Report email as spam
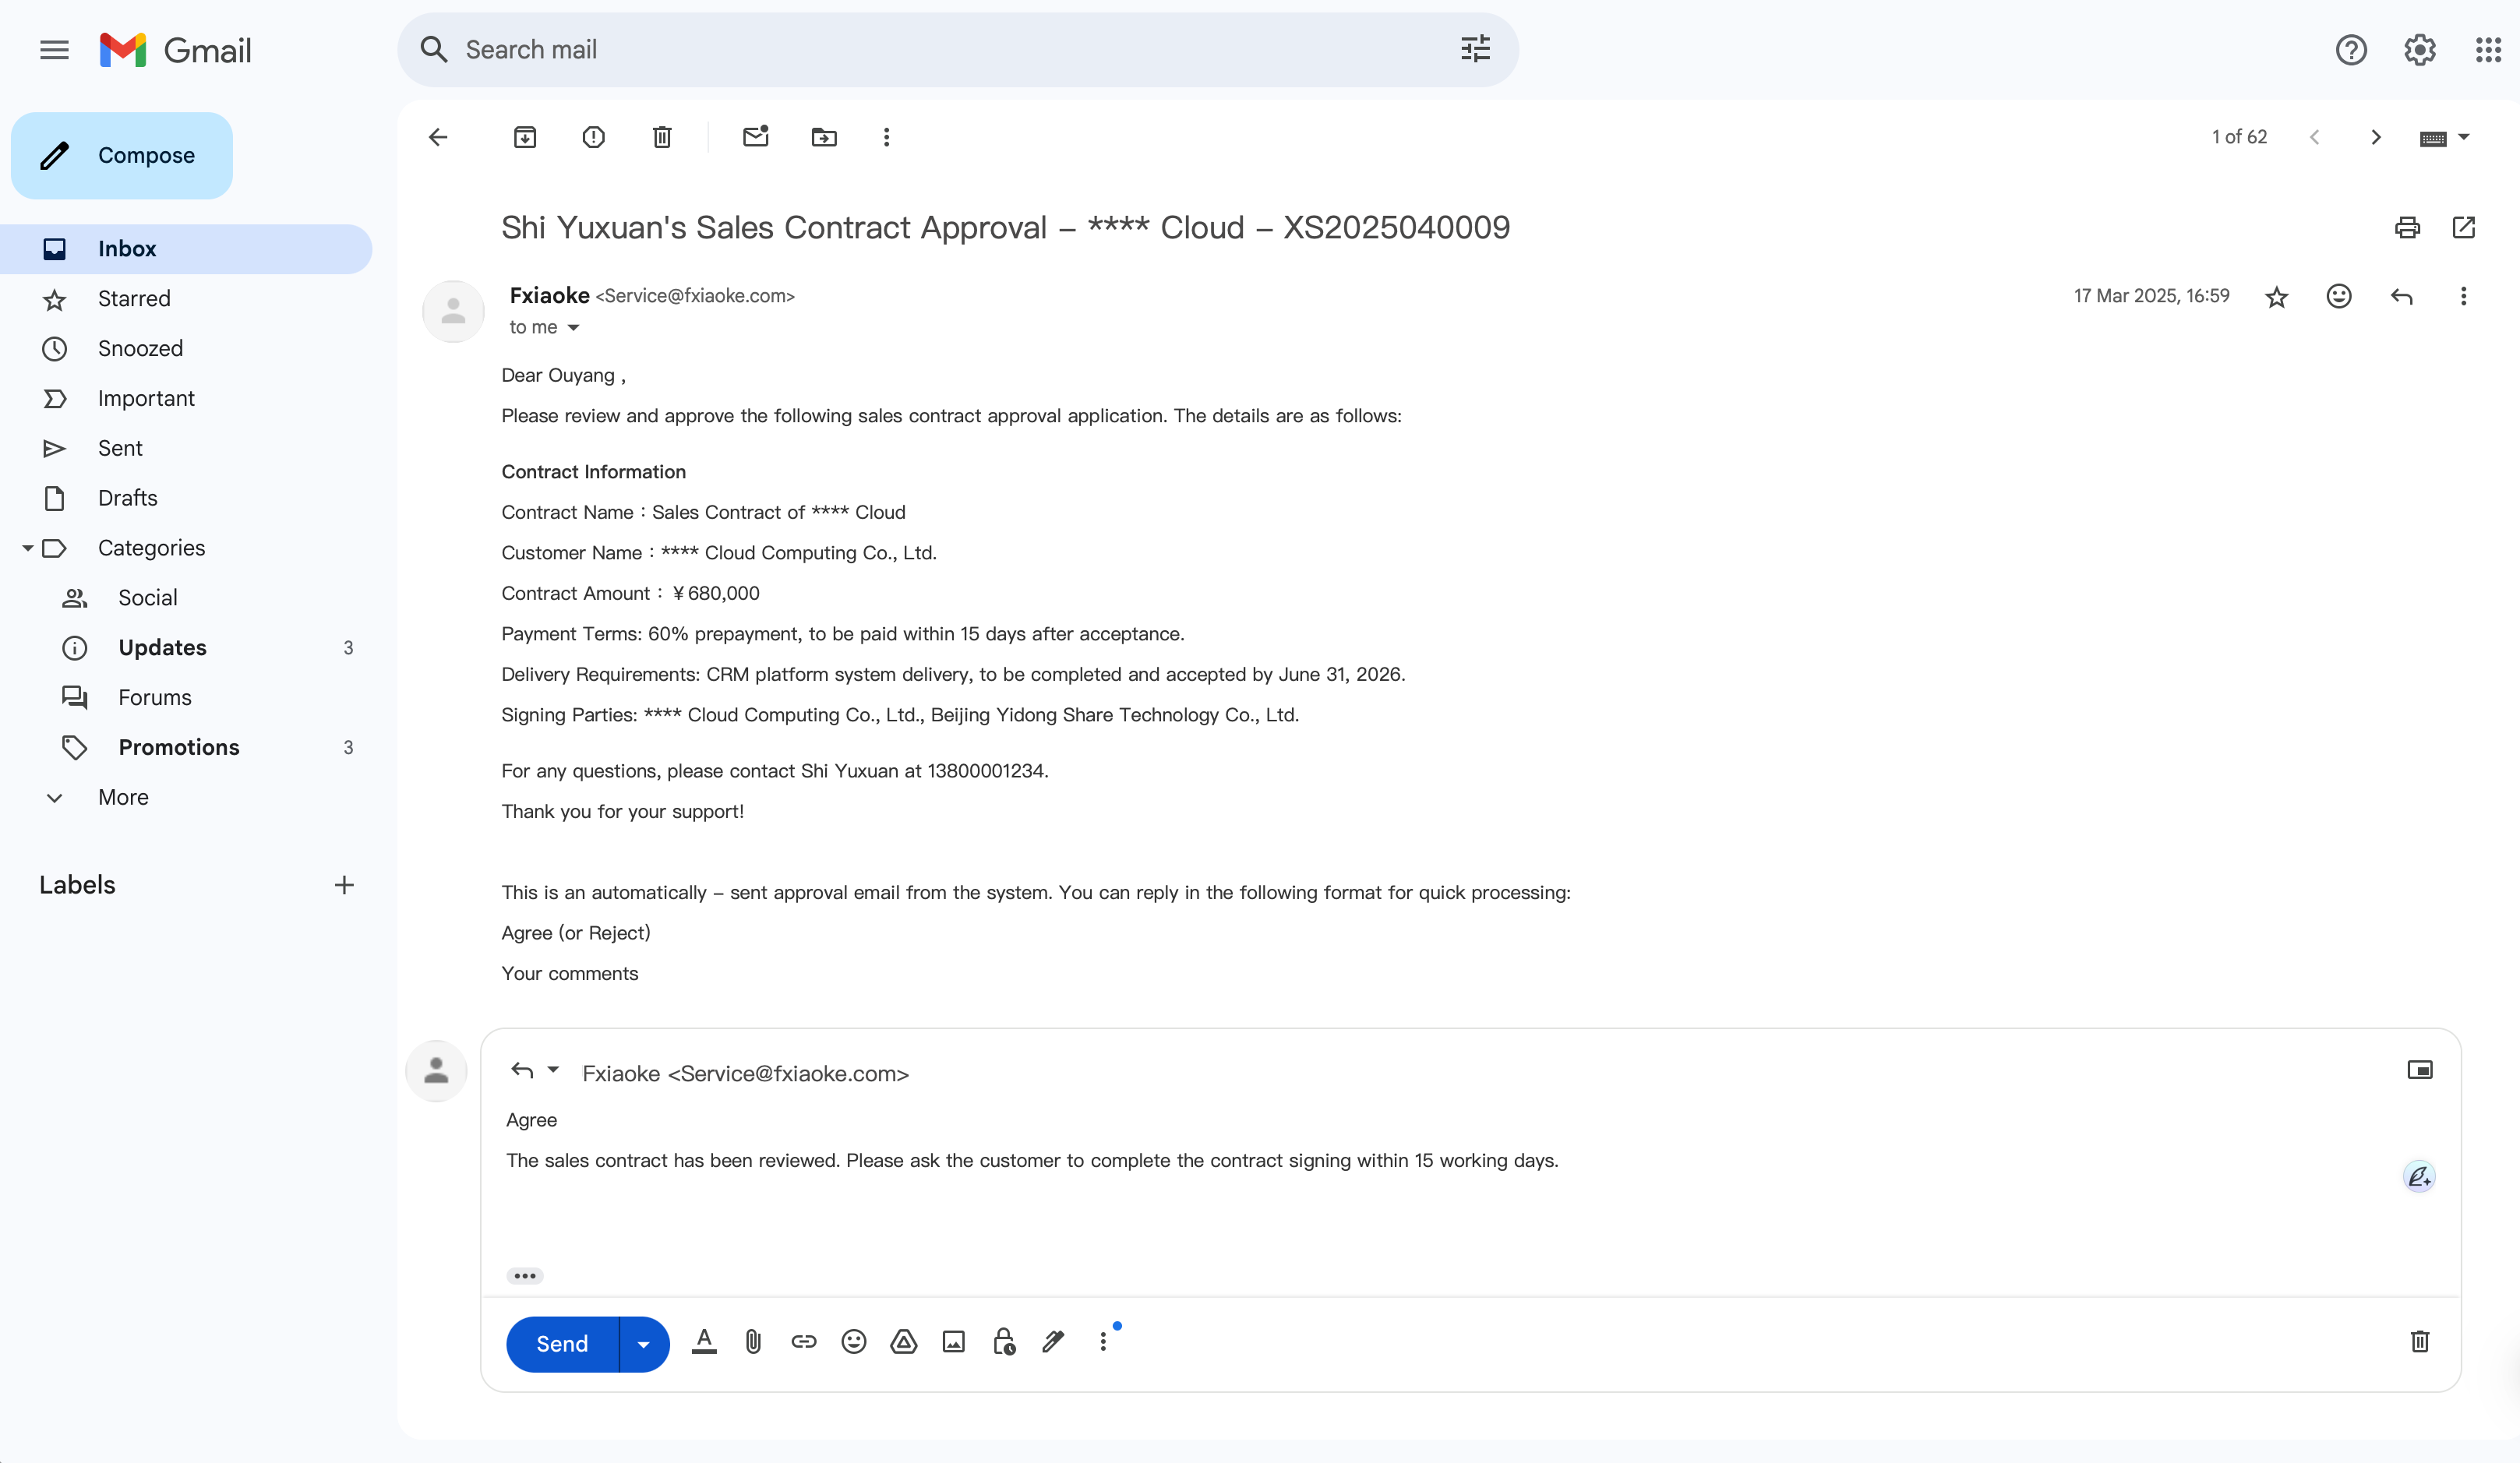Screen dimensions: 2520x1463 (x=593, y=137)
